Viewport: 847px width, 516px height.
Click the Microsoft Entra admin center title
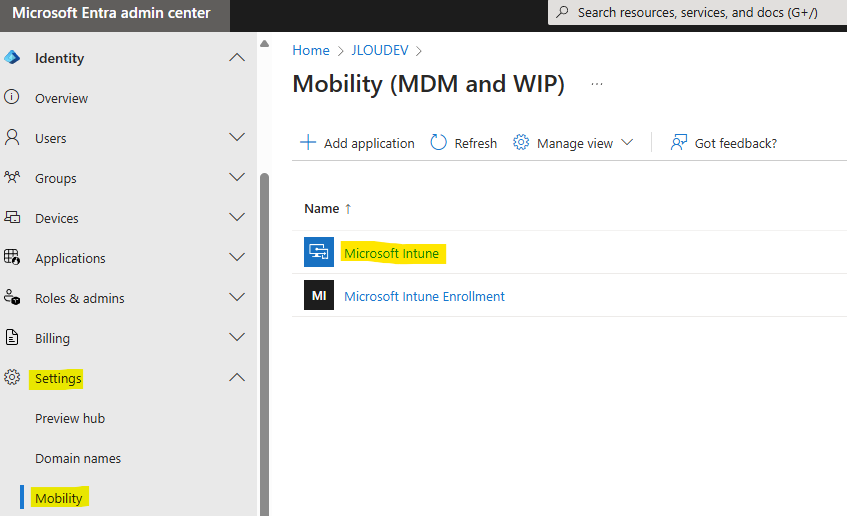(x=111, y=13)
